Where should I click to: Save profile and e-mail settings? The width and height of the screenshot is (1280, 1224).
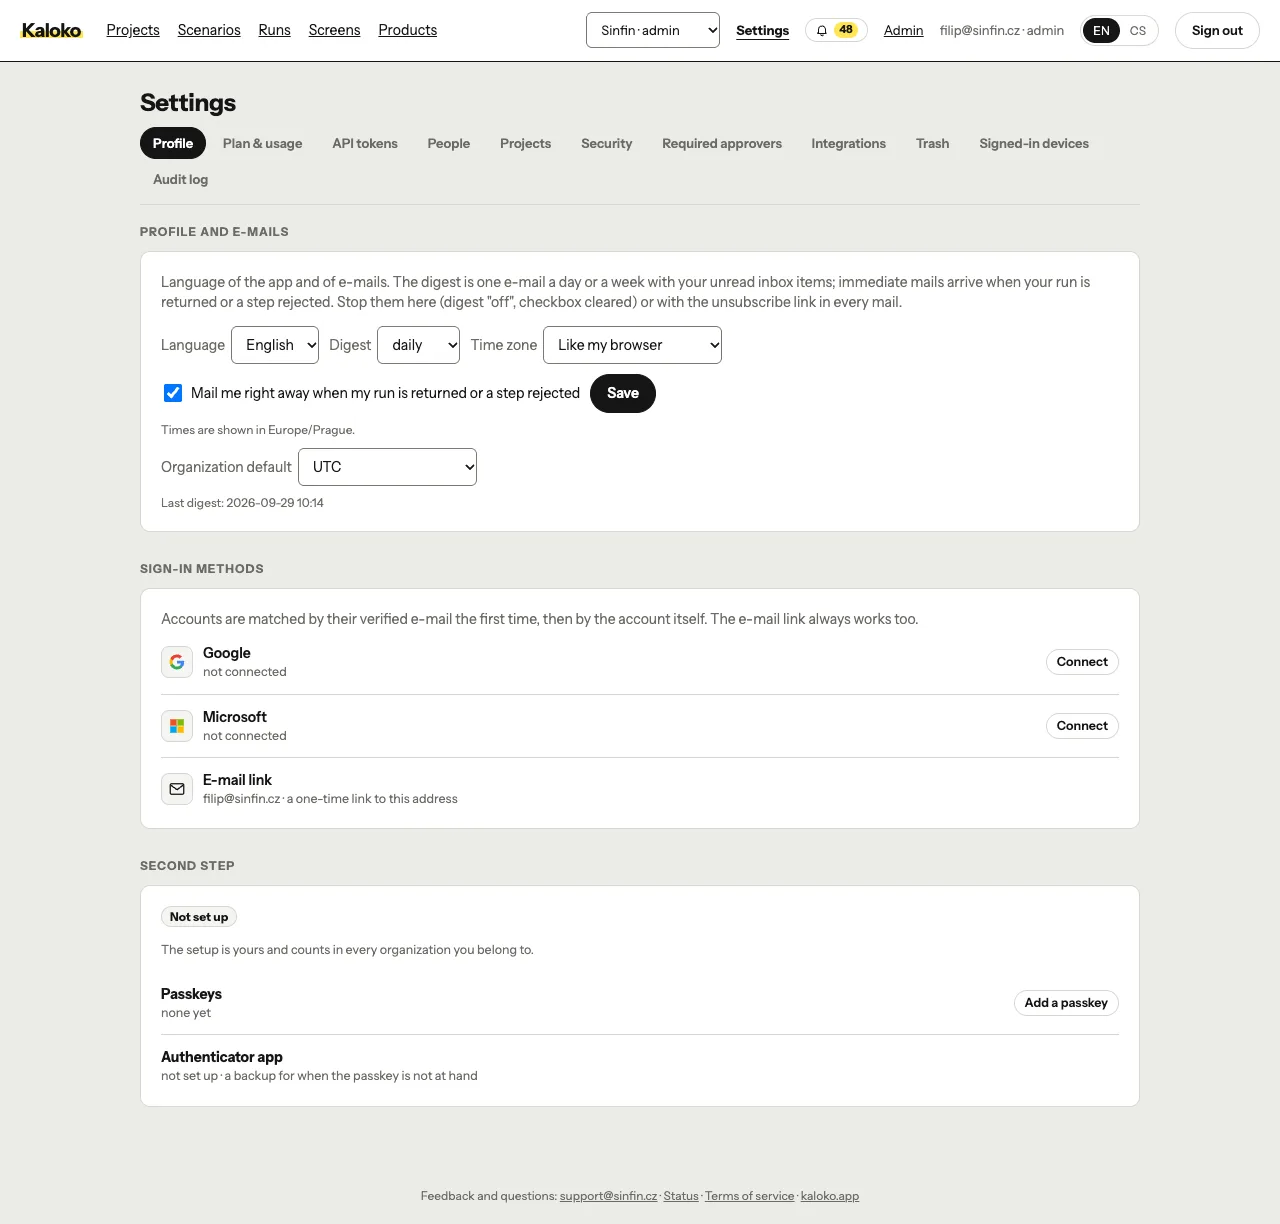pos(623,393)
